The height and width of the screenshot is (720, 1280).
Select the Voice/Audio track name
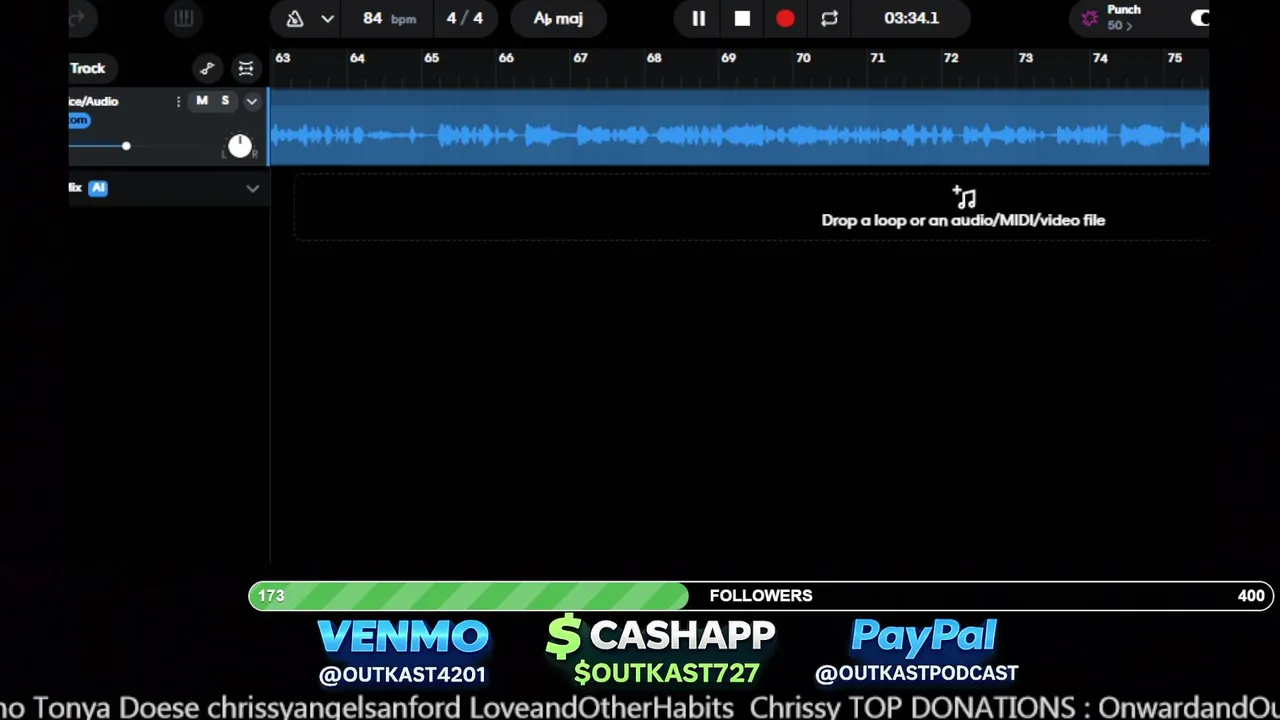(x=94, y=101)
